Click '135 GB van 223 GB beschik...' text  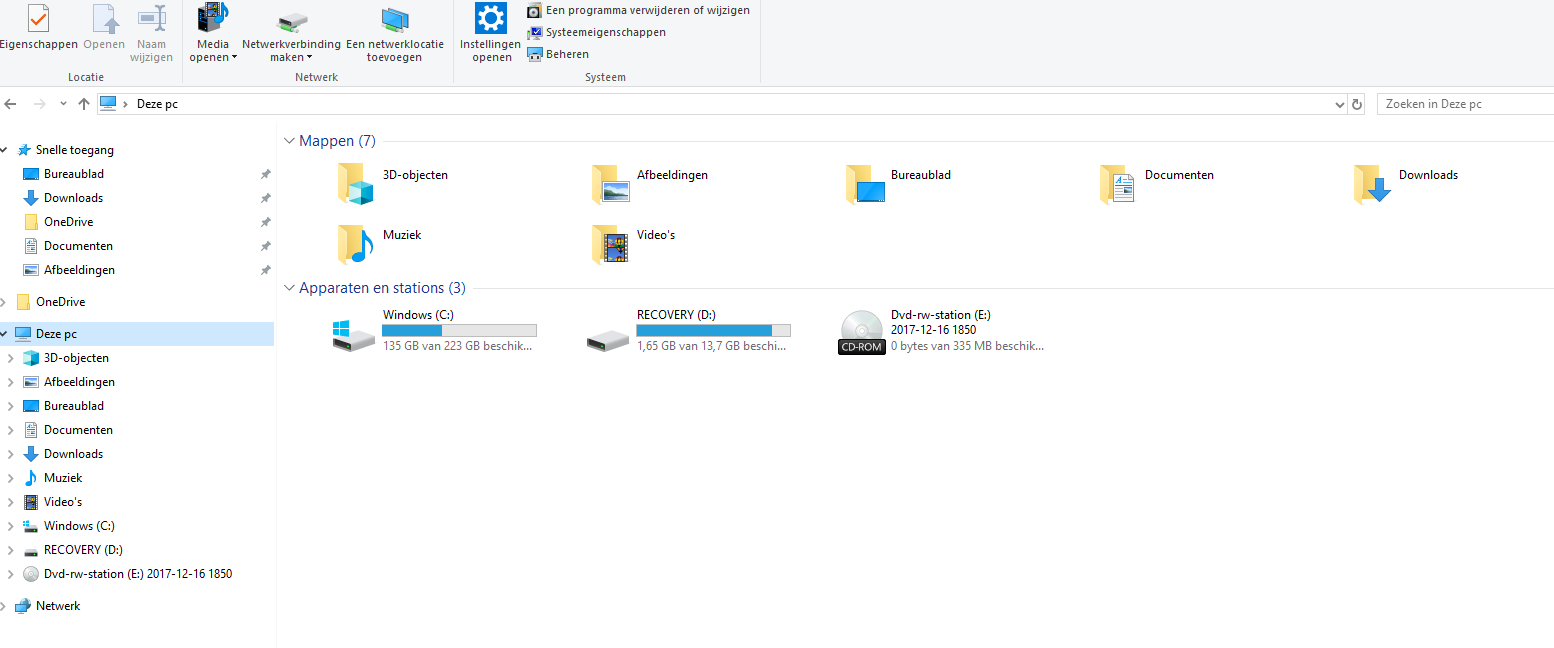click(x=458, y=346)
